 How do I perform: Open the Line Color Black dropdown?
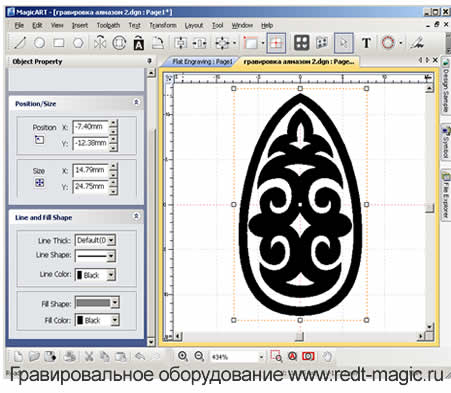point(111,275)
